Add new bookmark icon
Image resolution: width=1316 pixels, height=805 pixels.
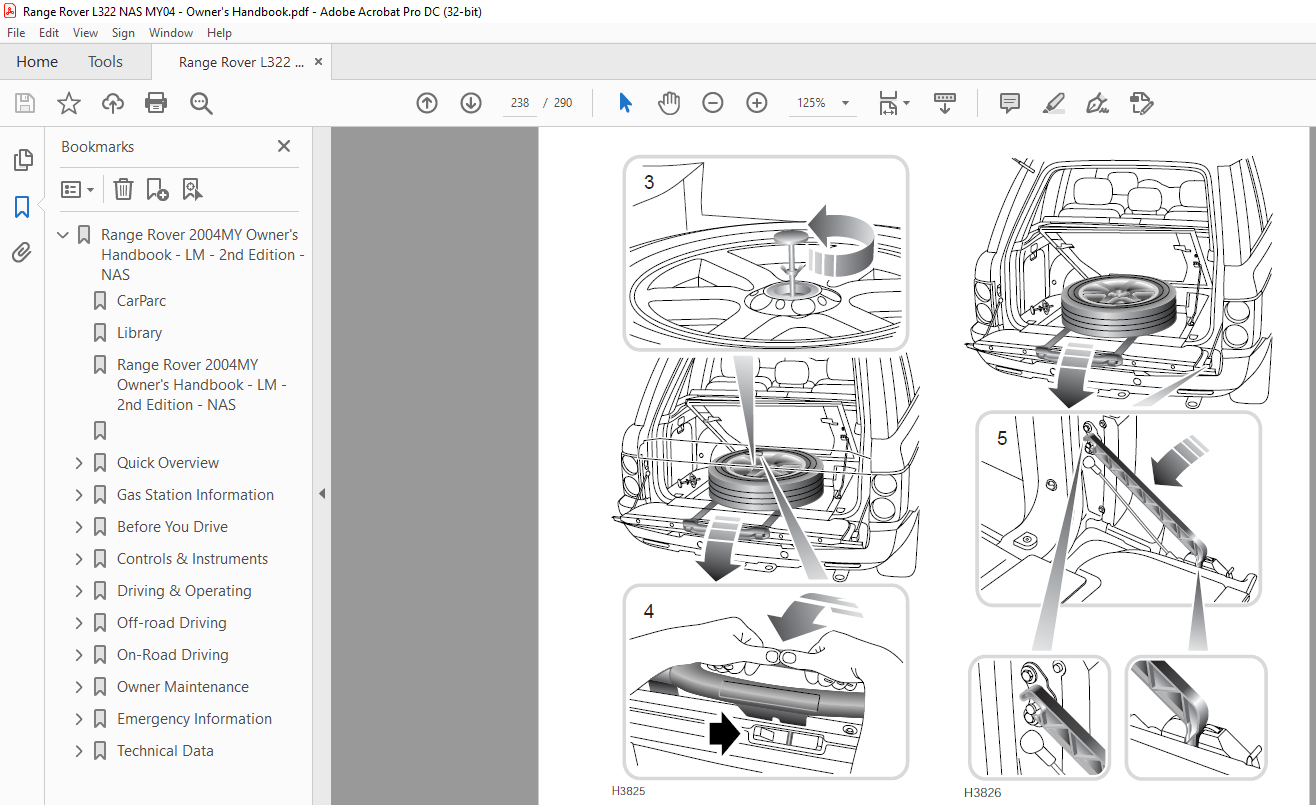click(157, 189)
